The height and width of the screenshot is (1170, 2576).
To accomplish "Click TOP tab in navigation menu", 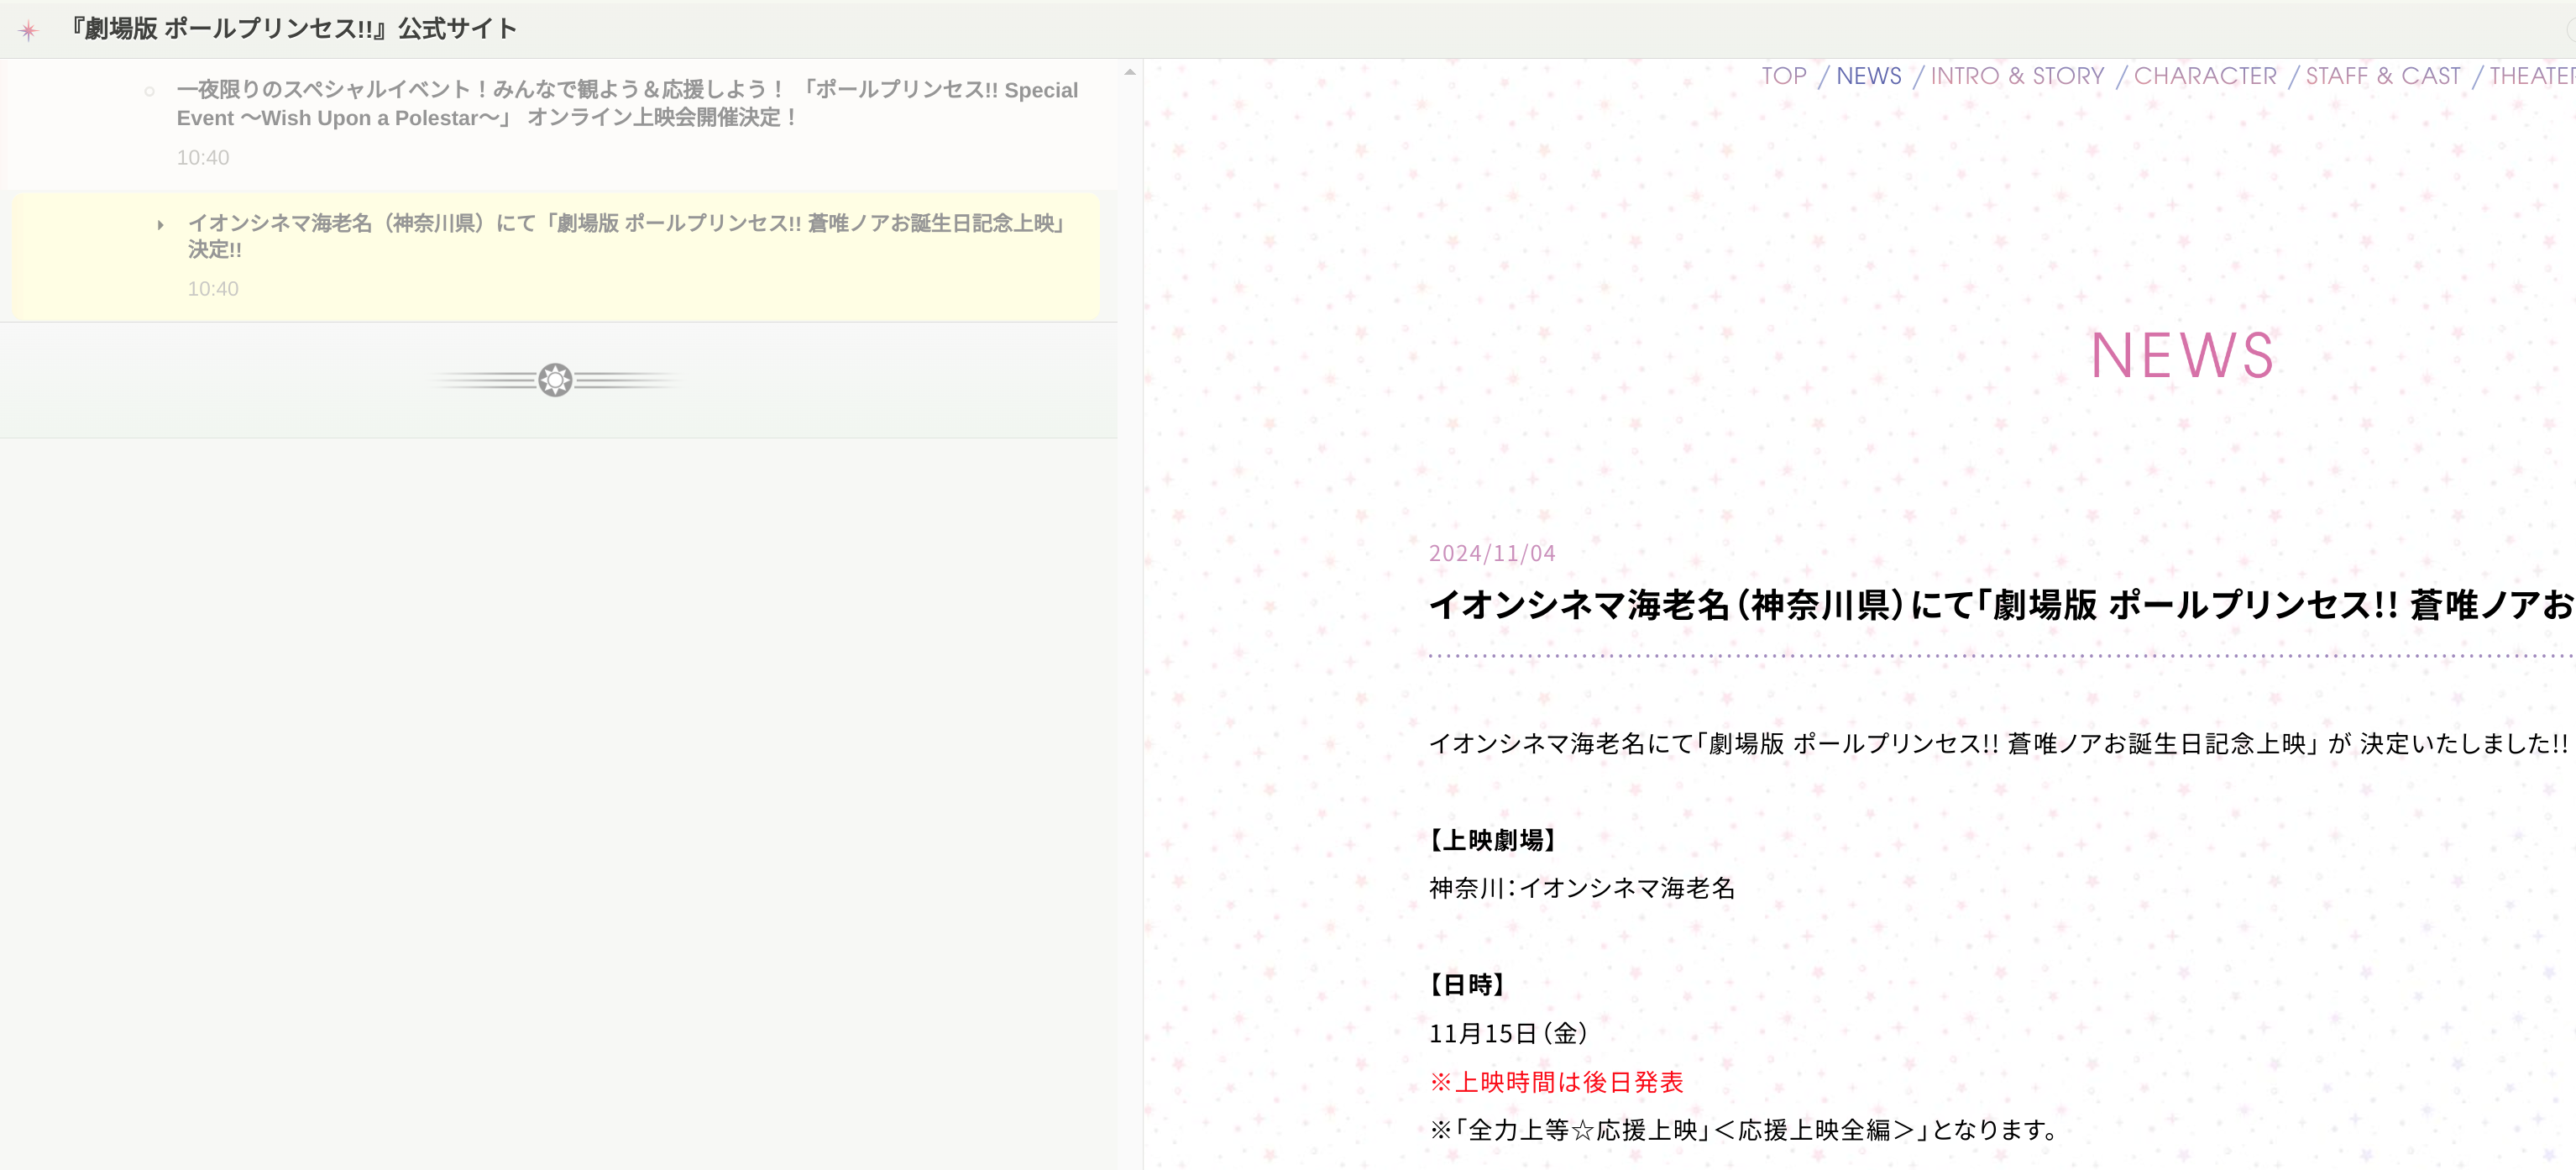I will 1784,74.
